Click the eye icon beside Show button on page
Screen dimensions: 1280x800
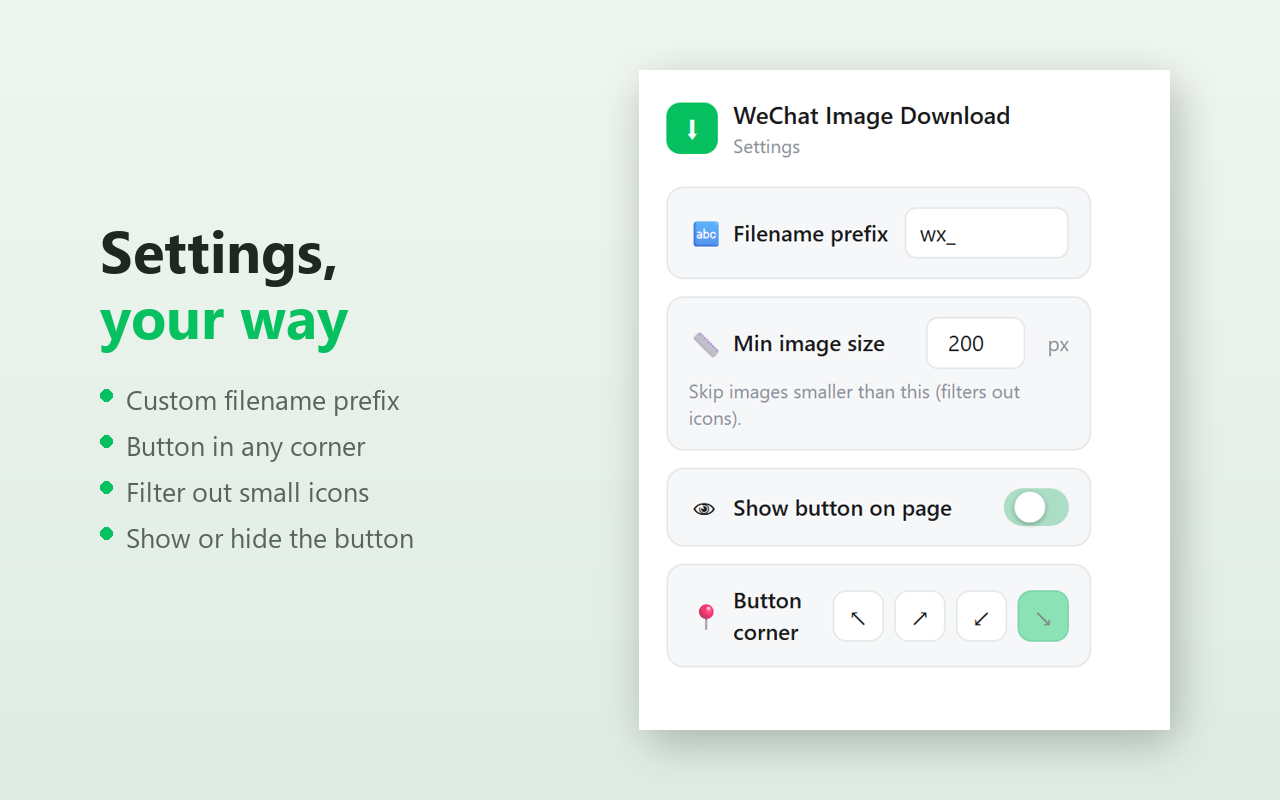pyautogui.click(x=704, y=509)
